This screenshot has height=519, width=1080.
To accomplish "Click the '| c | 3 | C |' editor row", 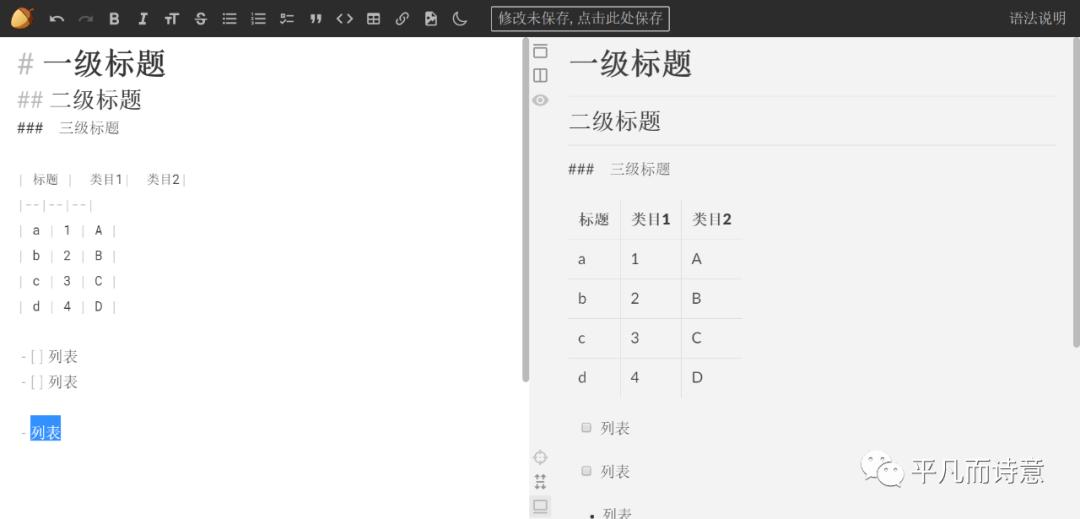I will [68, 282].
